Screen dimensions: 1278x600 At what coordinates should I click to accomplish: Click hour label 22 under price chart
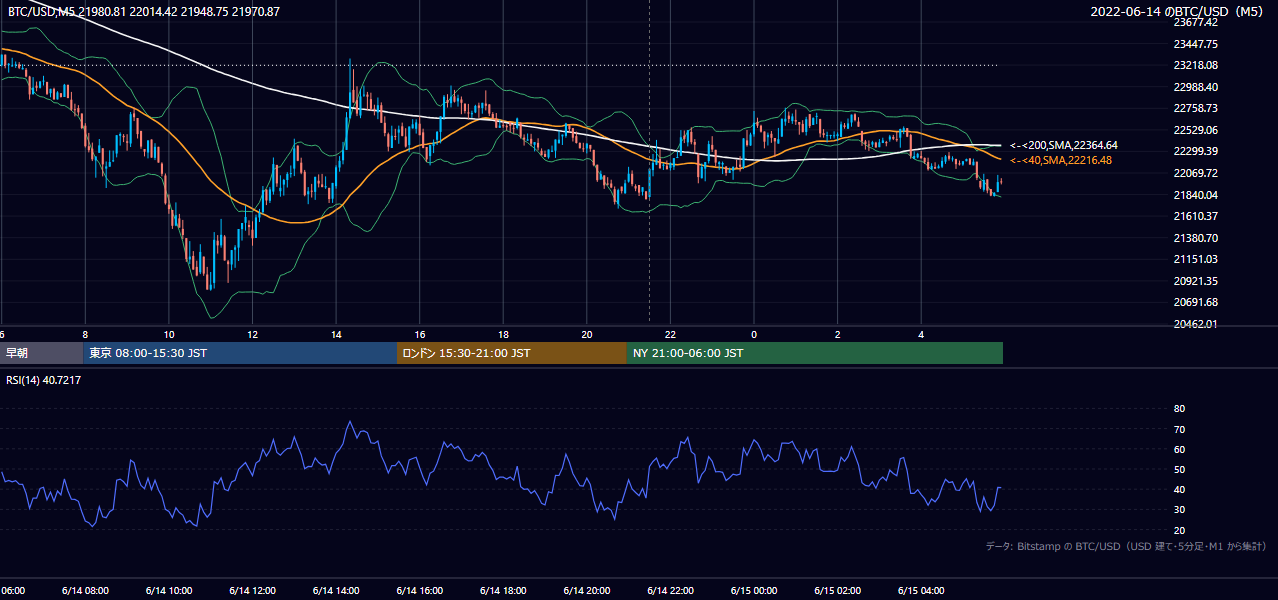pyautogui.click(x=670, y=335)
